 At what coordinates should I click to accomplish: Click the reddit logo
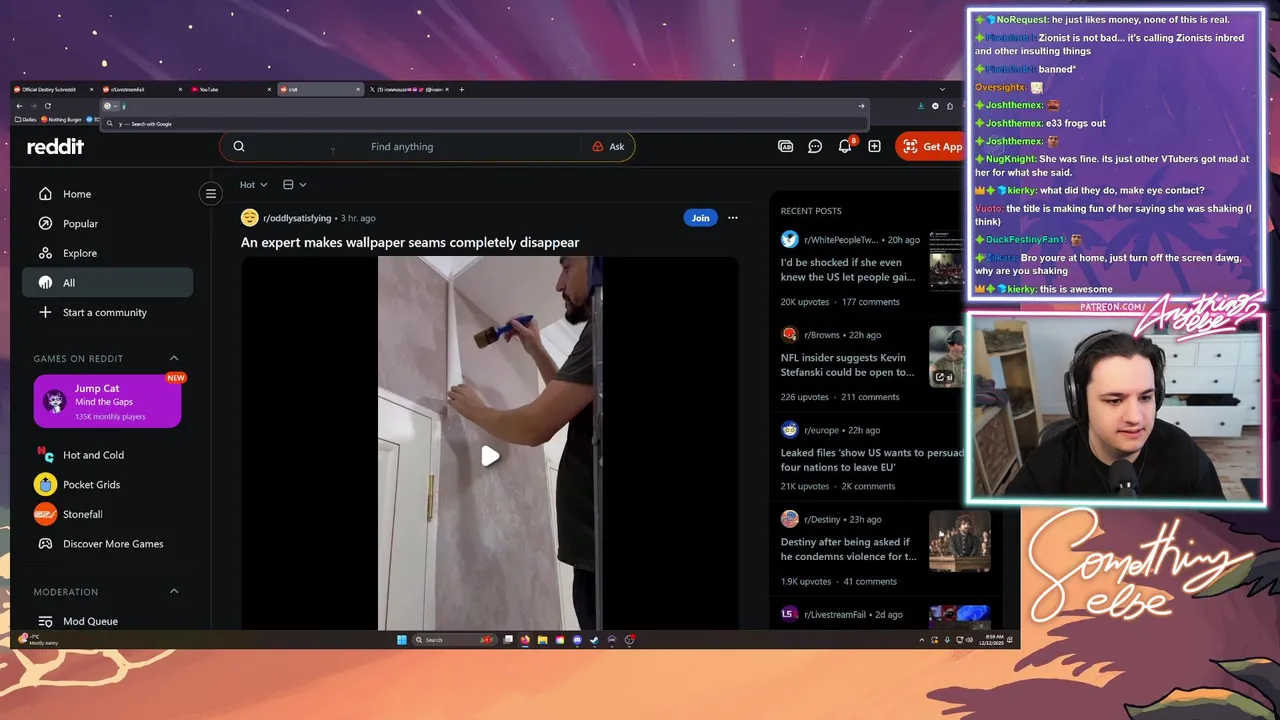(55, 146)
